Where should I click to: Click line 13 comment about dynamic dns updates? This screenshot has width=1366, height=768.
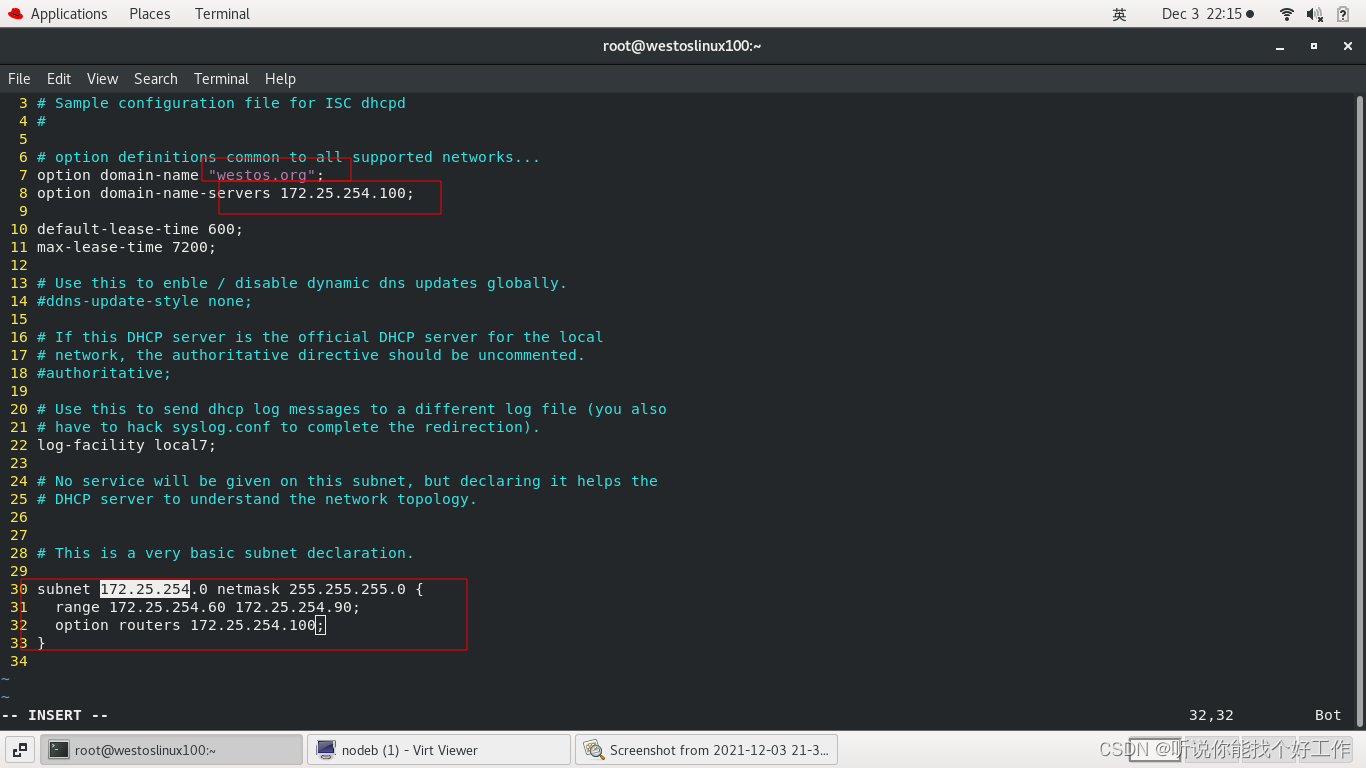tap(302, 283)
